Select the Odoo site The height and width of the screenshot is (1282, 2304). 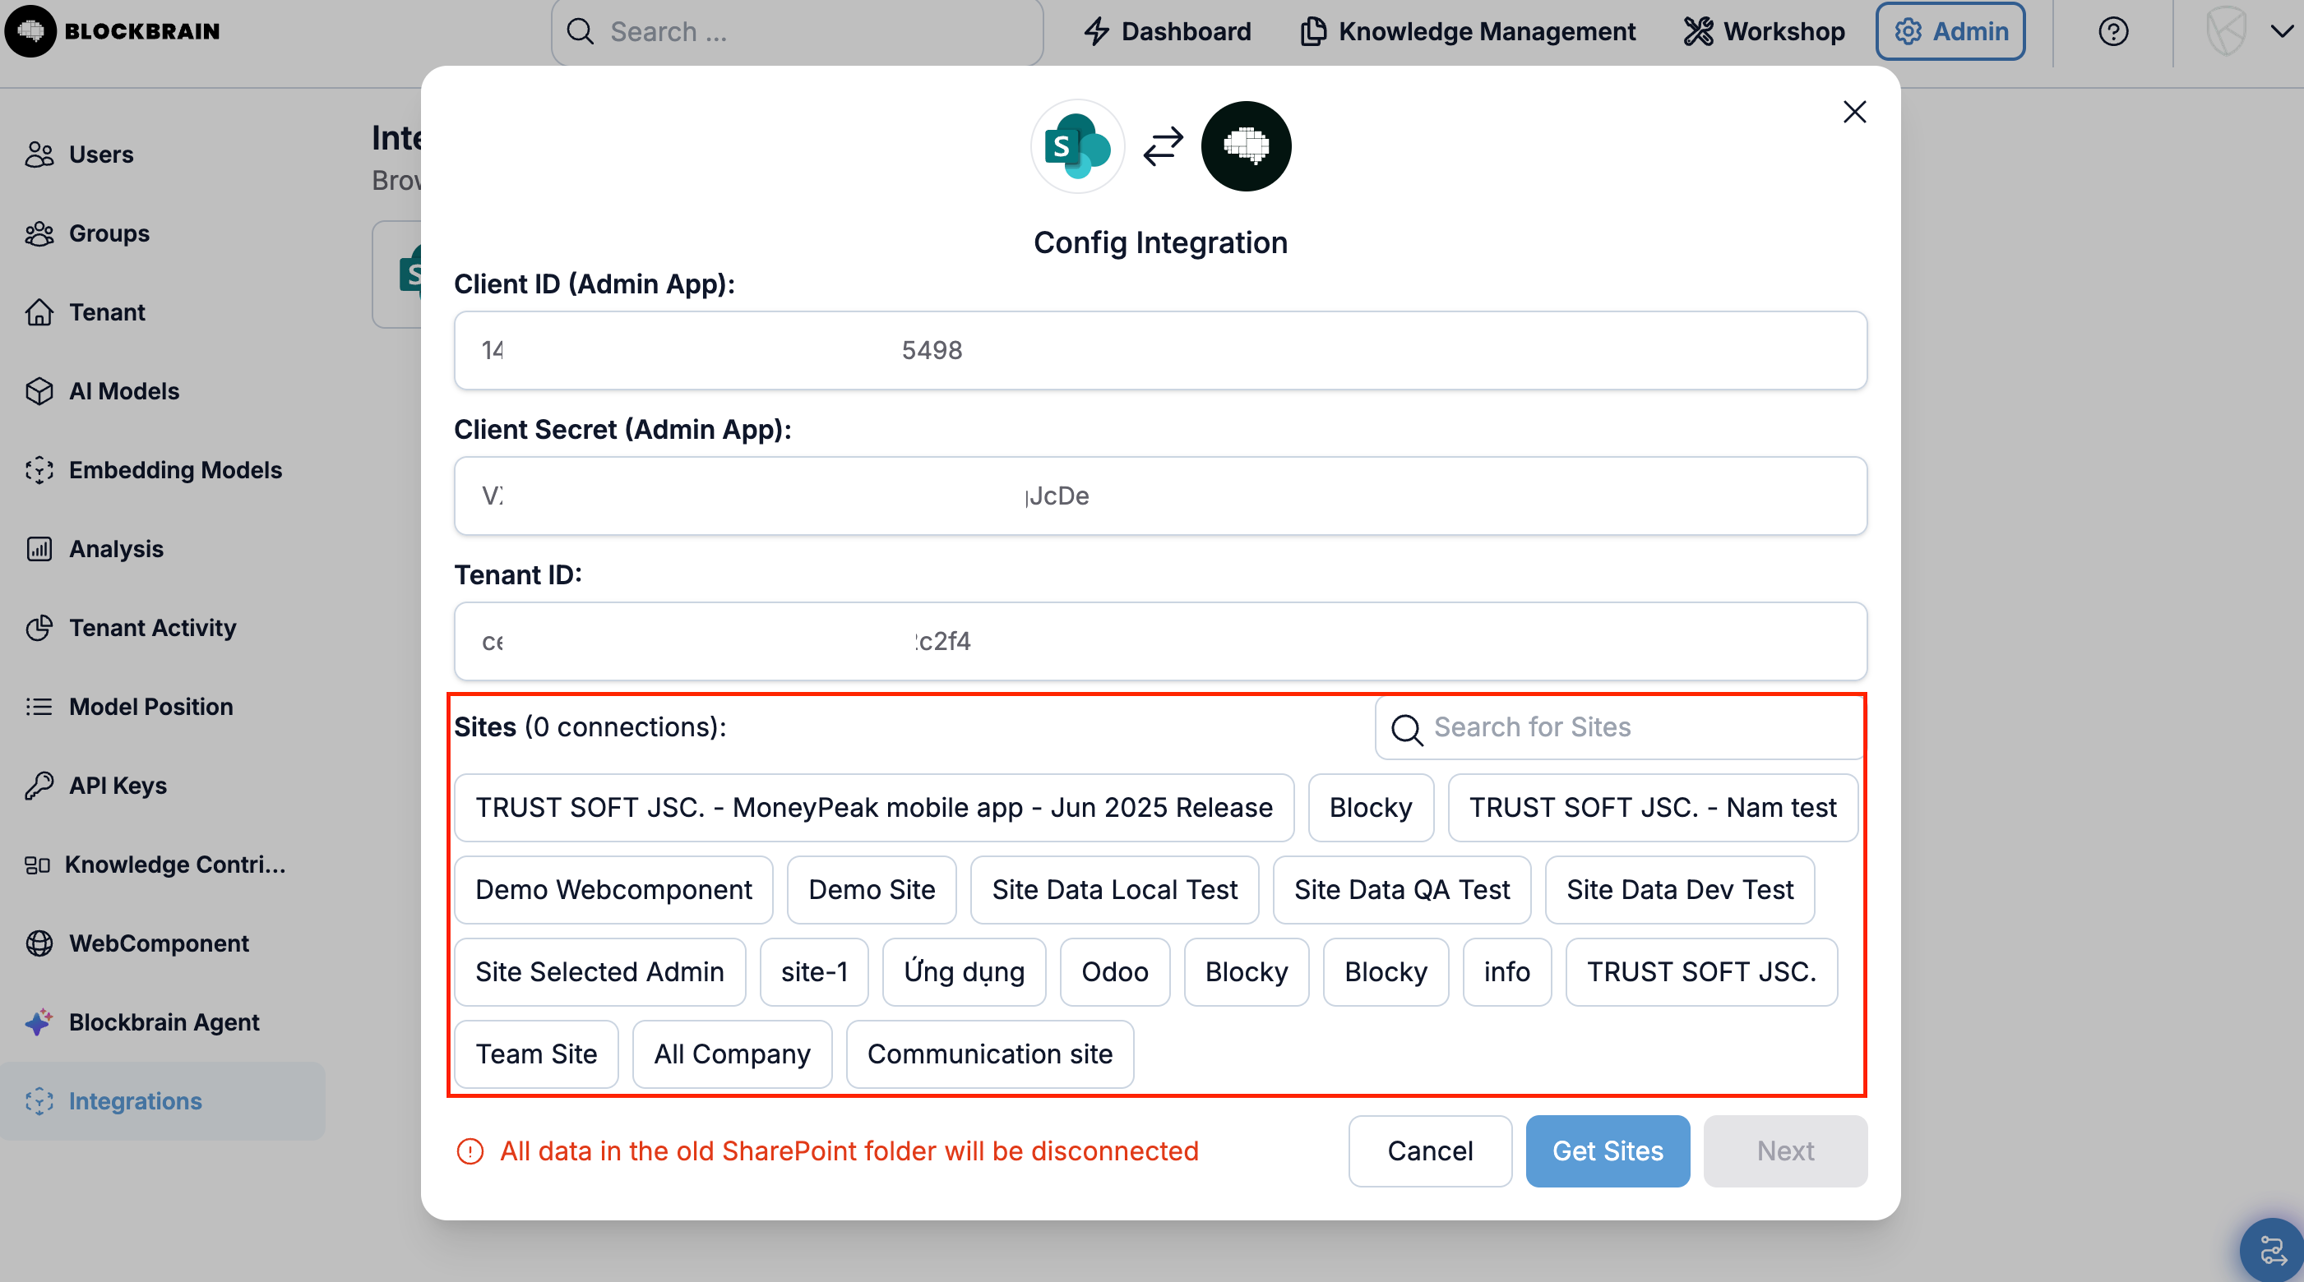pyautogui.click(x=1115, y=972)
